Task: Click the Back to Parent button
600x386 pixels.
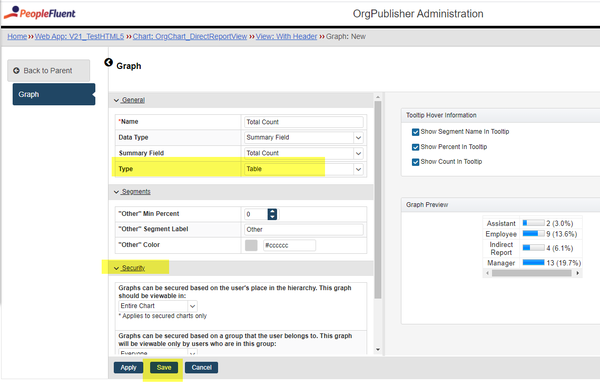Action: pos(49,70)
